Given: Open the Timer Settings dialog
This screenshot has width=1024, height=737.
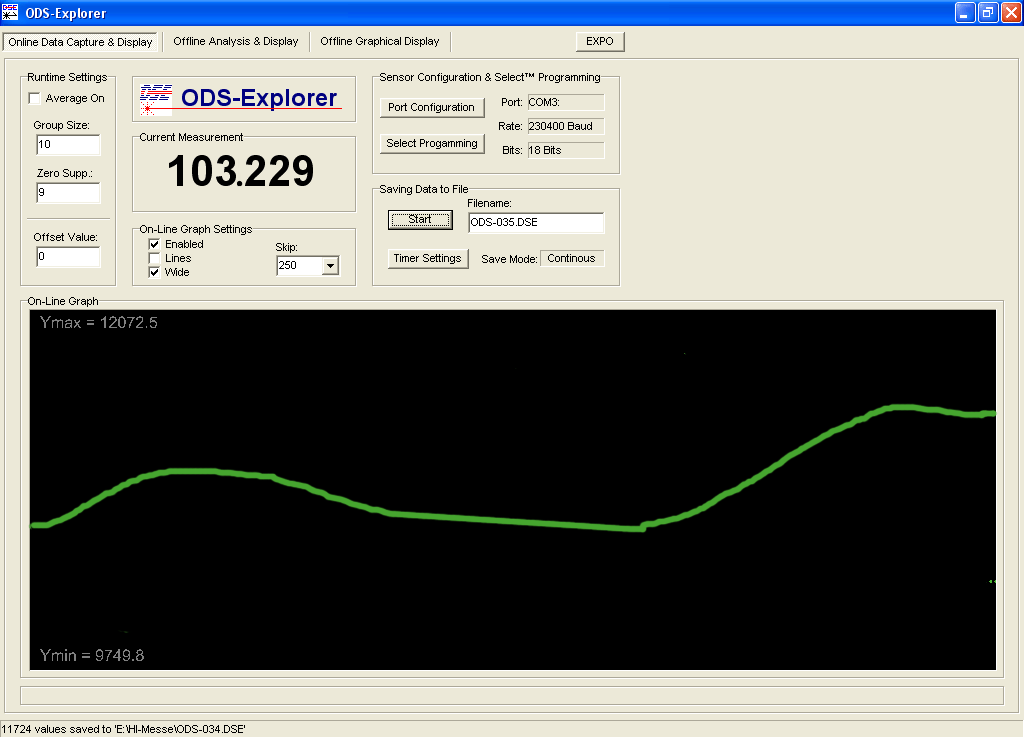Looking at the screenshot, I should click(428, 258).
